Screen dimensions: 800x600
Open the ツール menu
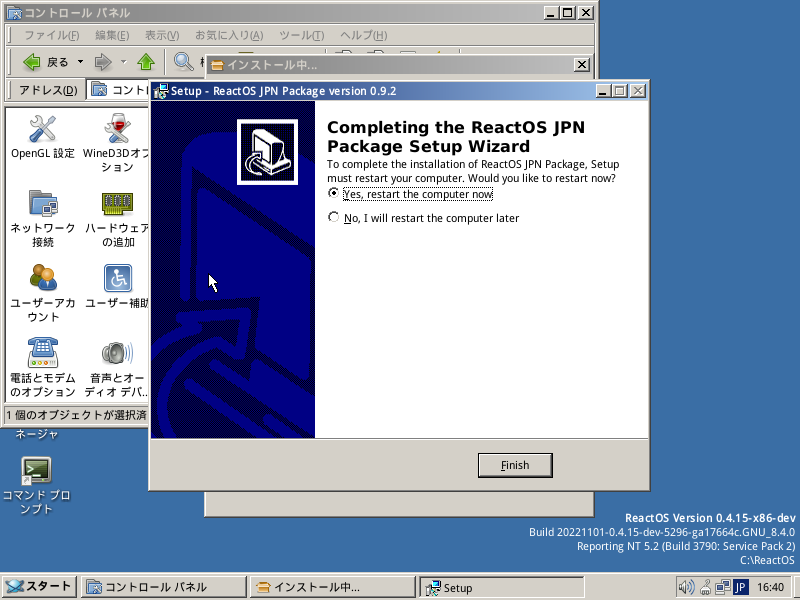click(299, 35)
